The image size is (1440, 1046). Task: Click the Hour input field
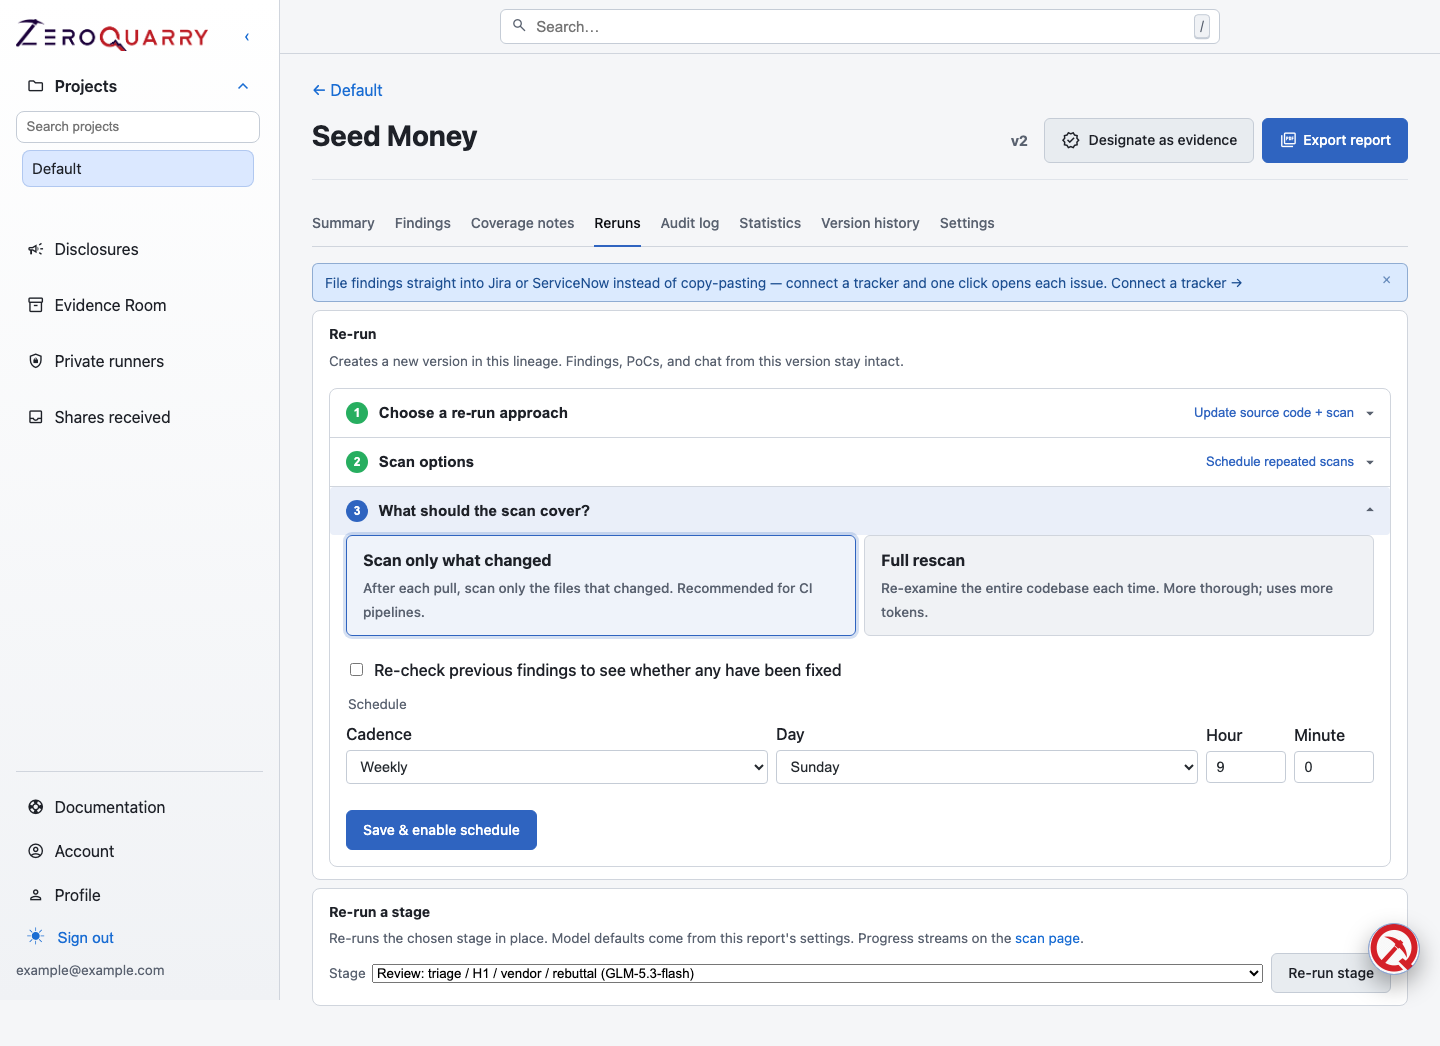click(1246, 767)
